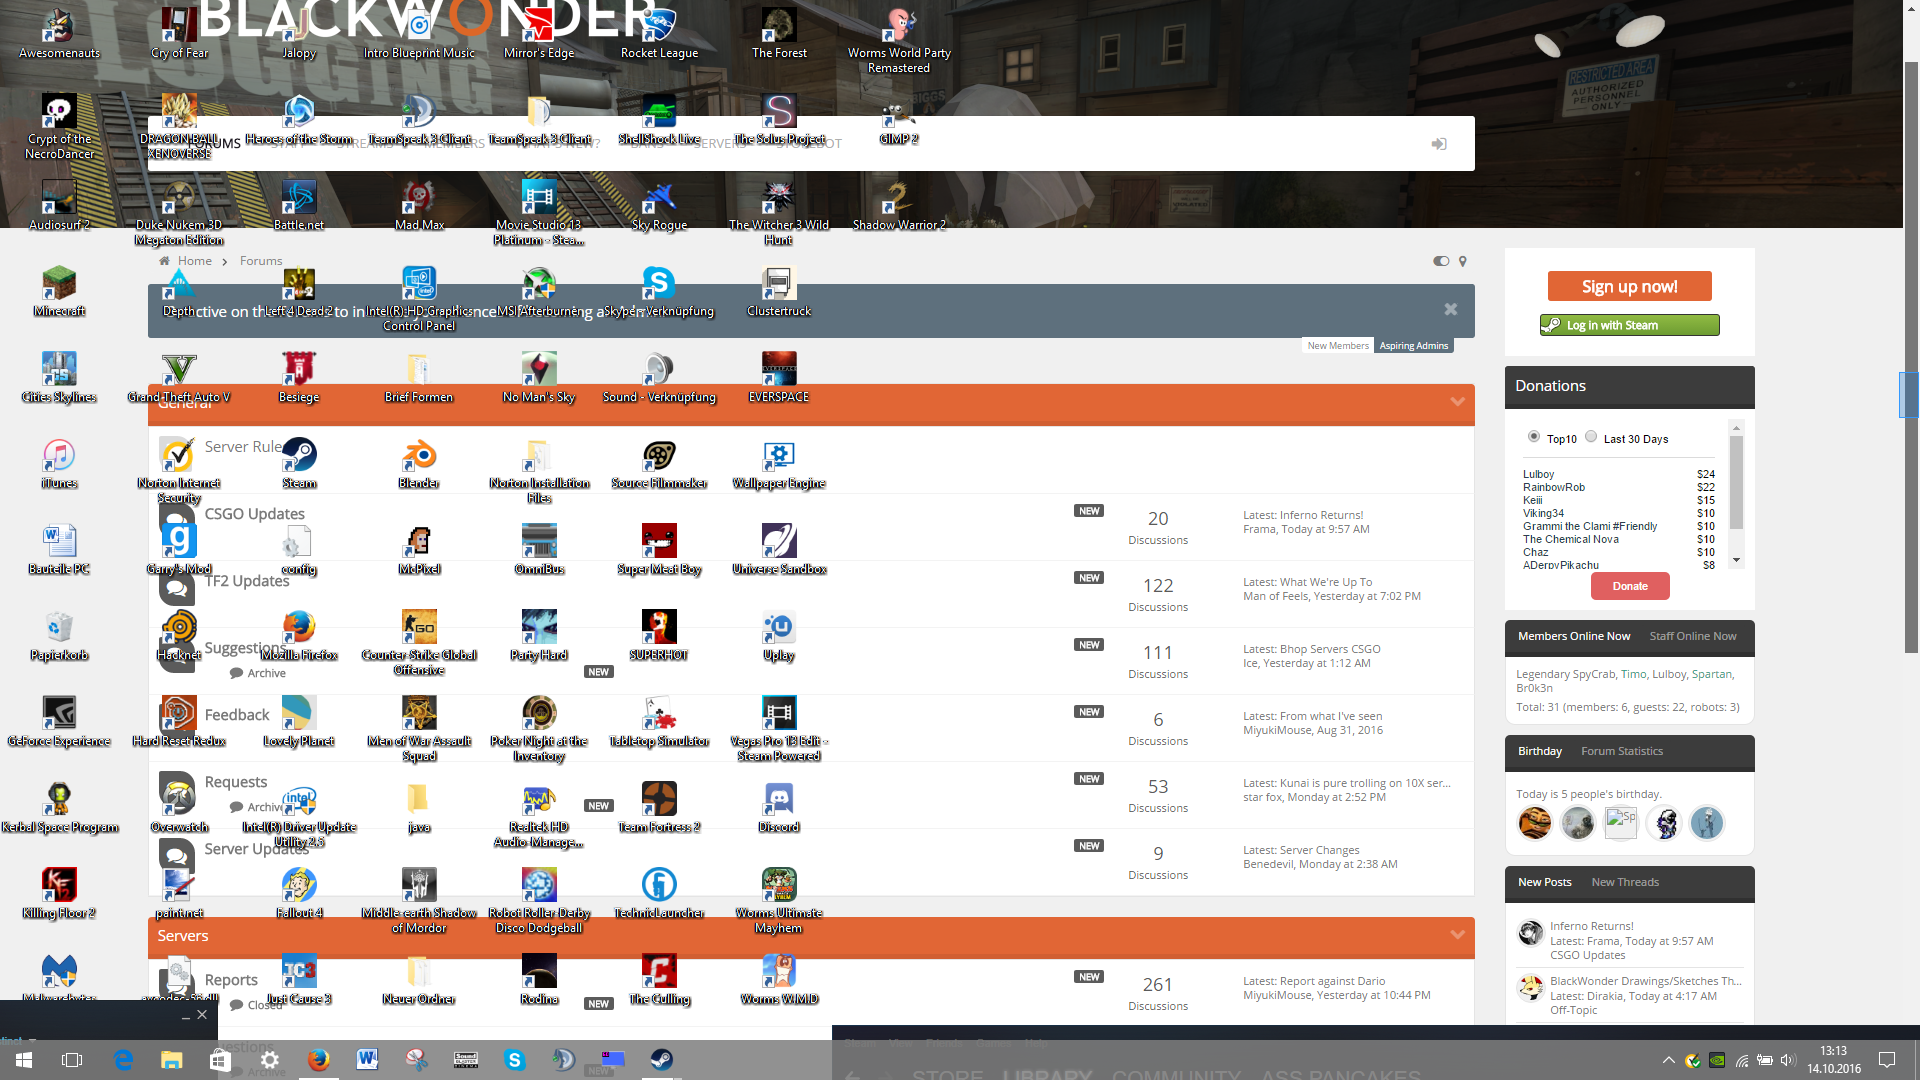
Task: Select the Grand Theft Auto V shortcut
Action: tap(179, 377)
